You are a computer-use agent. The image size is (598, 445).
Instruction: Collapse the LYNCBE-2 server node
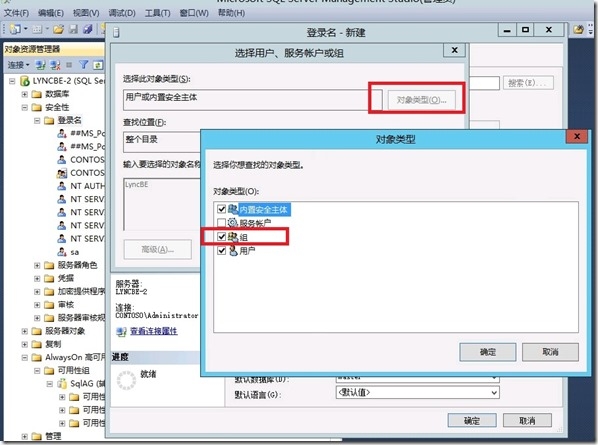12,81
